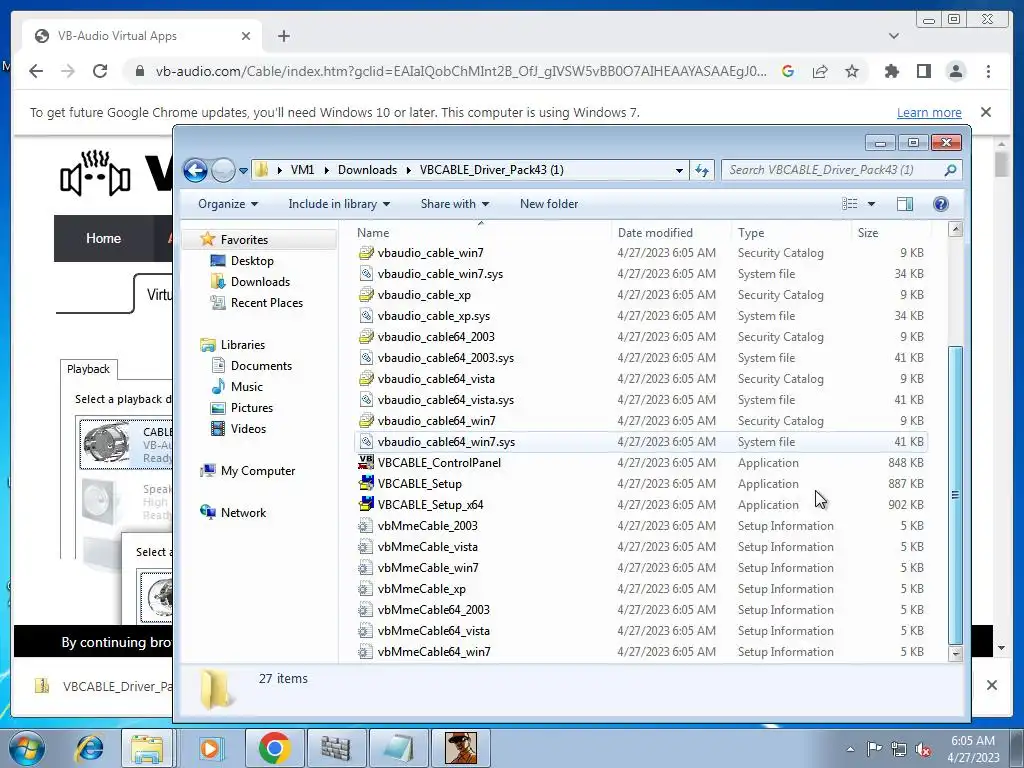The width and height of the screenshot is (1024, 768).
Task: Select vbaudio_cable64_win7.sys file icon
Action: [366, 441]
